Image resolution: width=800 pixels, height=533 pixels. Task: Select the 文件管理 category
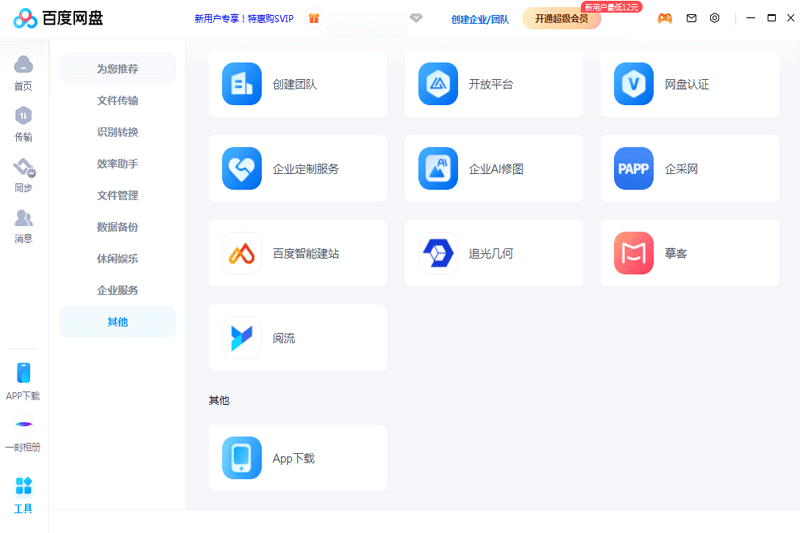117,195
